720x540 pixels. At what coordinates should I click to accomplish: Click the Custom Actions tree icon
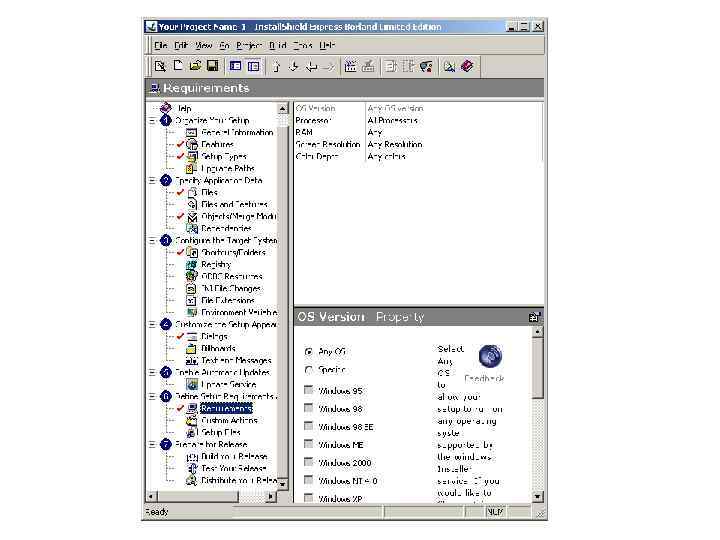pos(191,420)
